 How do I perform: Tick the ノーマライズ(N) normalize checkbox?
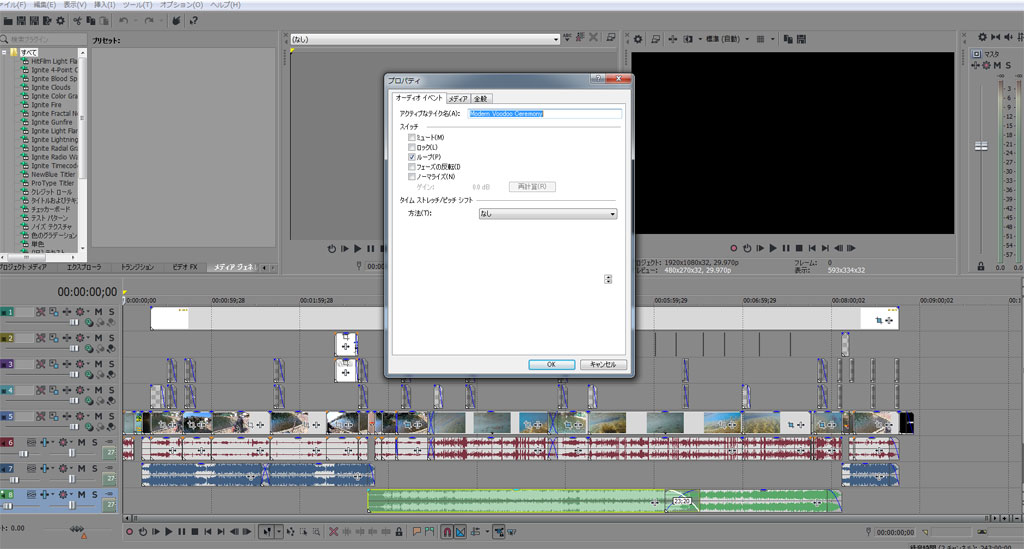point(412,176)
